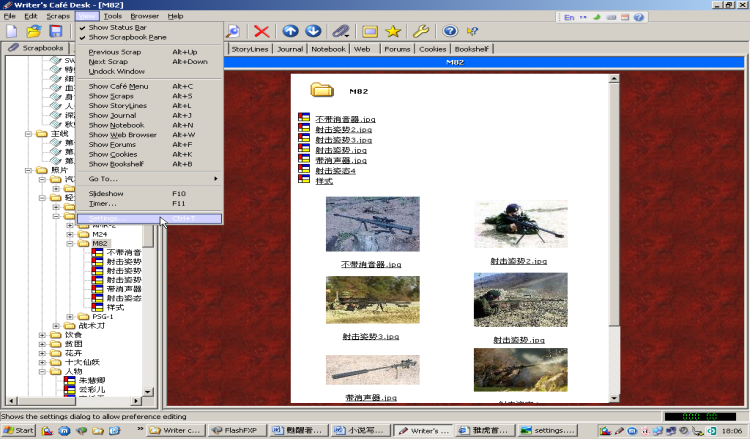This screenshot has height=439, width=750.
Task: Click the blue question mark help icon
Action: (x=450, y=32)
